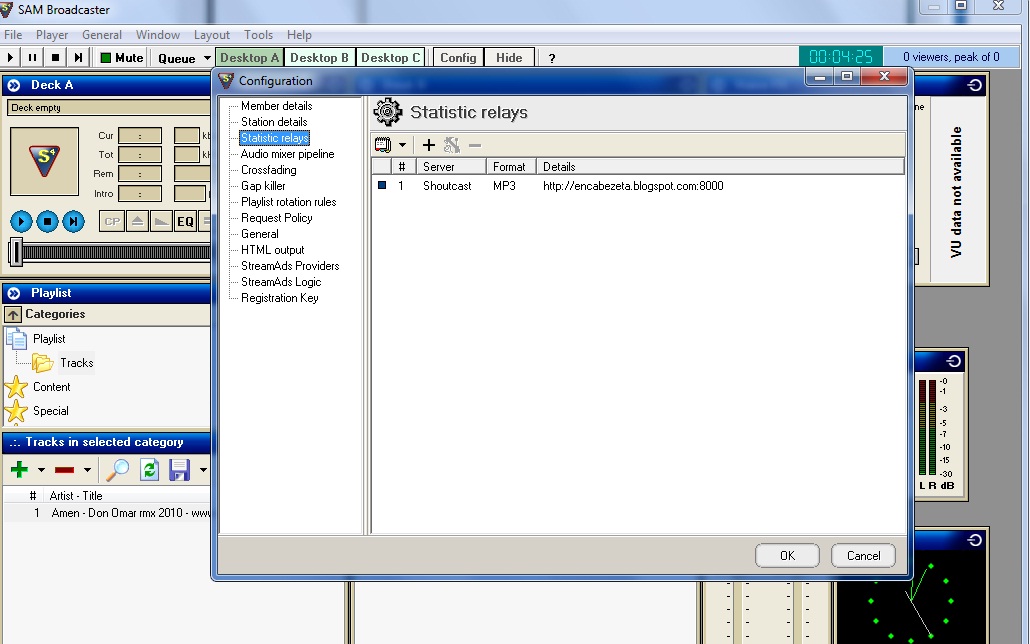Screen dimensions: 1030x644
Task: Click the main toolbar Stop button
Action: [55, 58]
